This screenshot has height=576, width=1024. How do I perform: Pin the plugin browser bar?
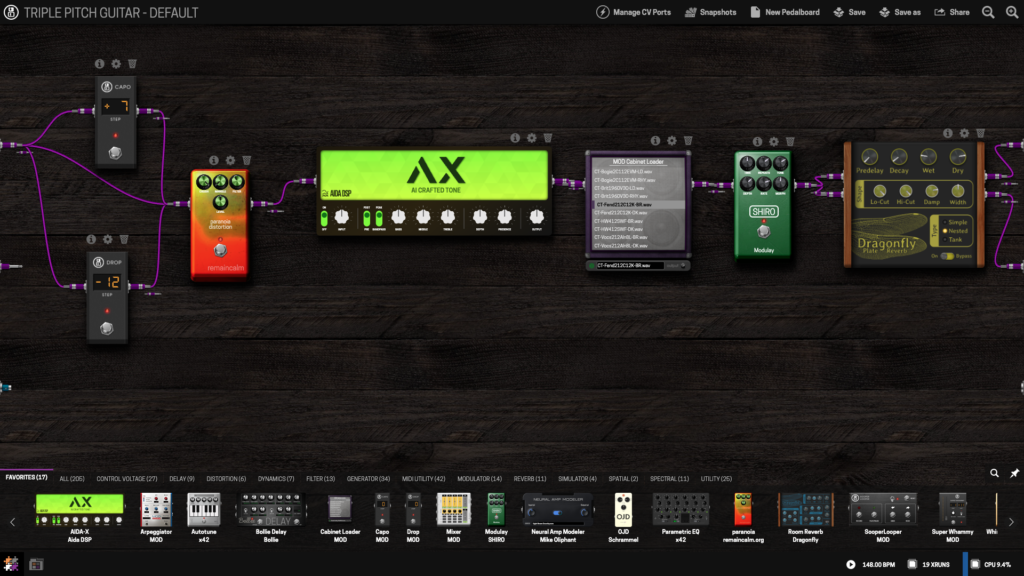point(1014,473)
